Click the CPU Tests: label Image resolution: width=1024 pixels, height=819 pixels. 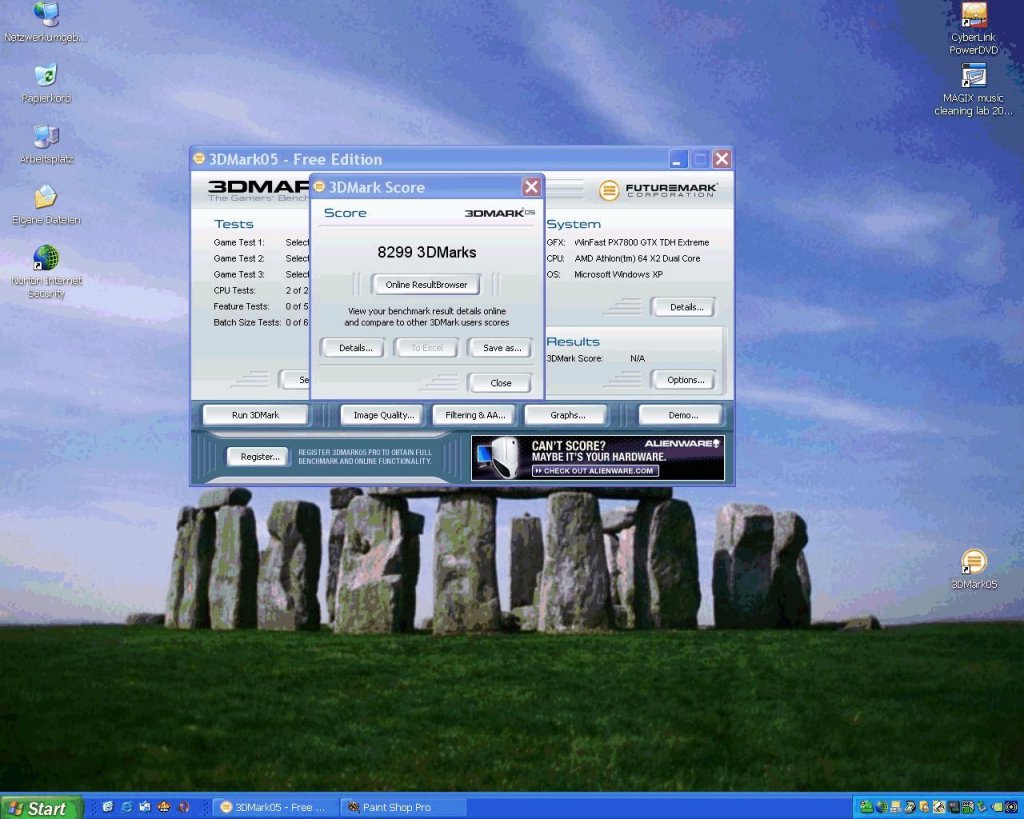click(x=234, y=291)
